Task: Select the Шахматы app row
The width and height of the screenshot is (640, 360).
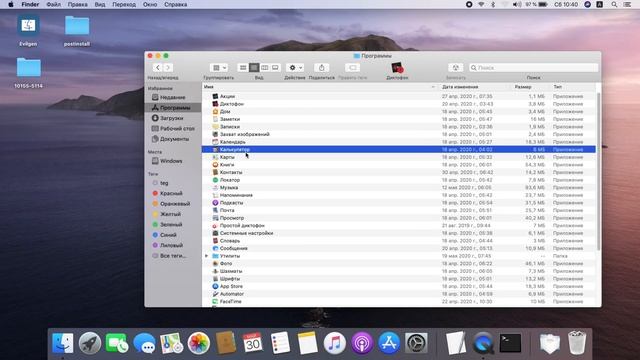Action: click(399, 271)
